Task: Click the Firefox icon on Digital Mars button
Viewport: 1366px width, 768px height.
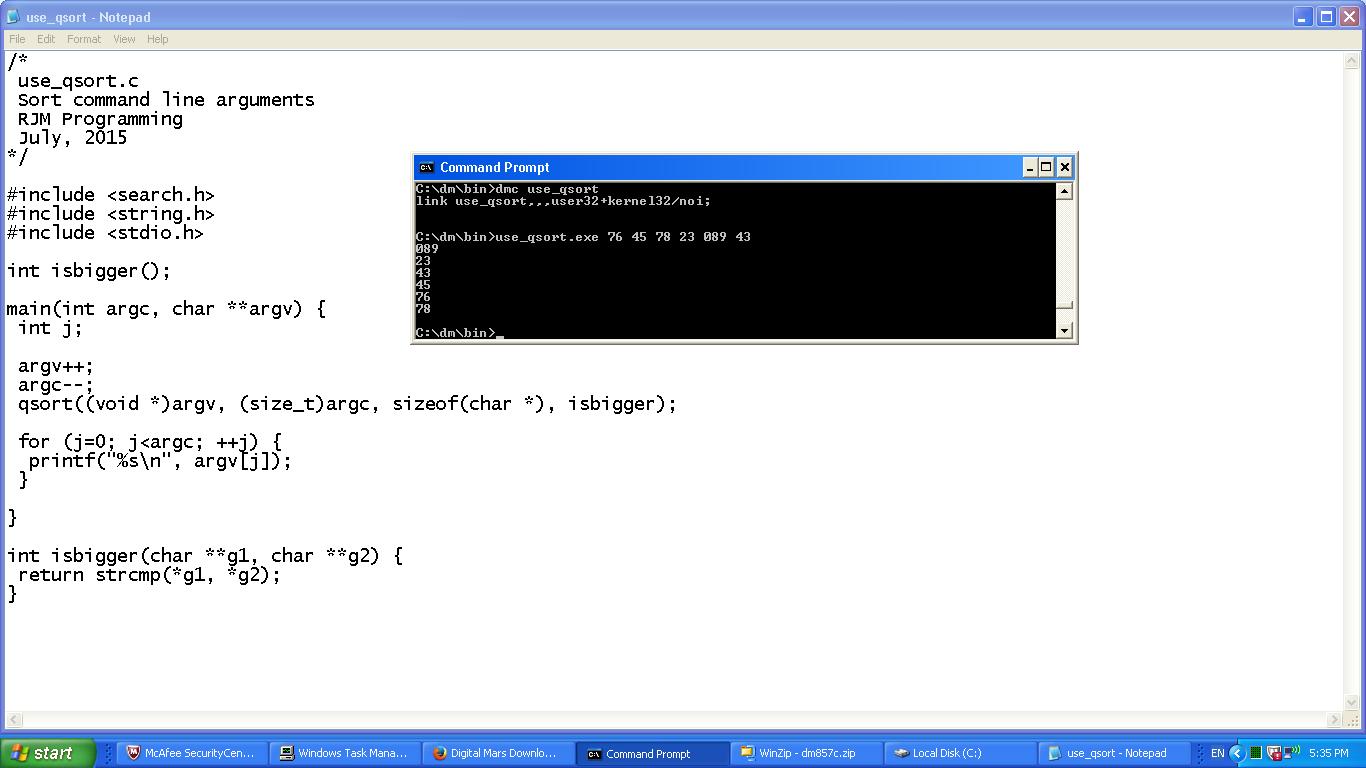Action: 439,753
